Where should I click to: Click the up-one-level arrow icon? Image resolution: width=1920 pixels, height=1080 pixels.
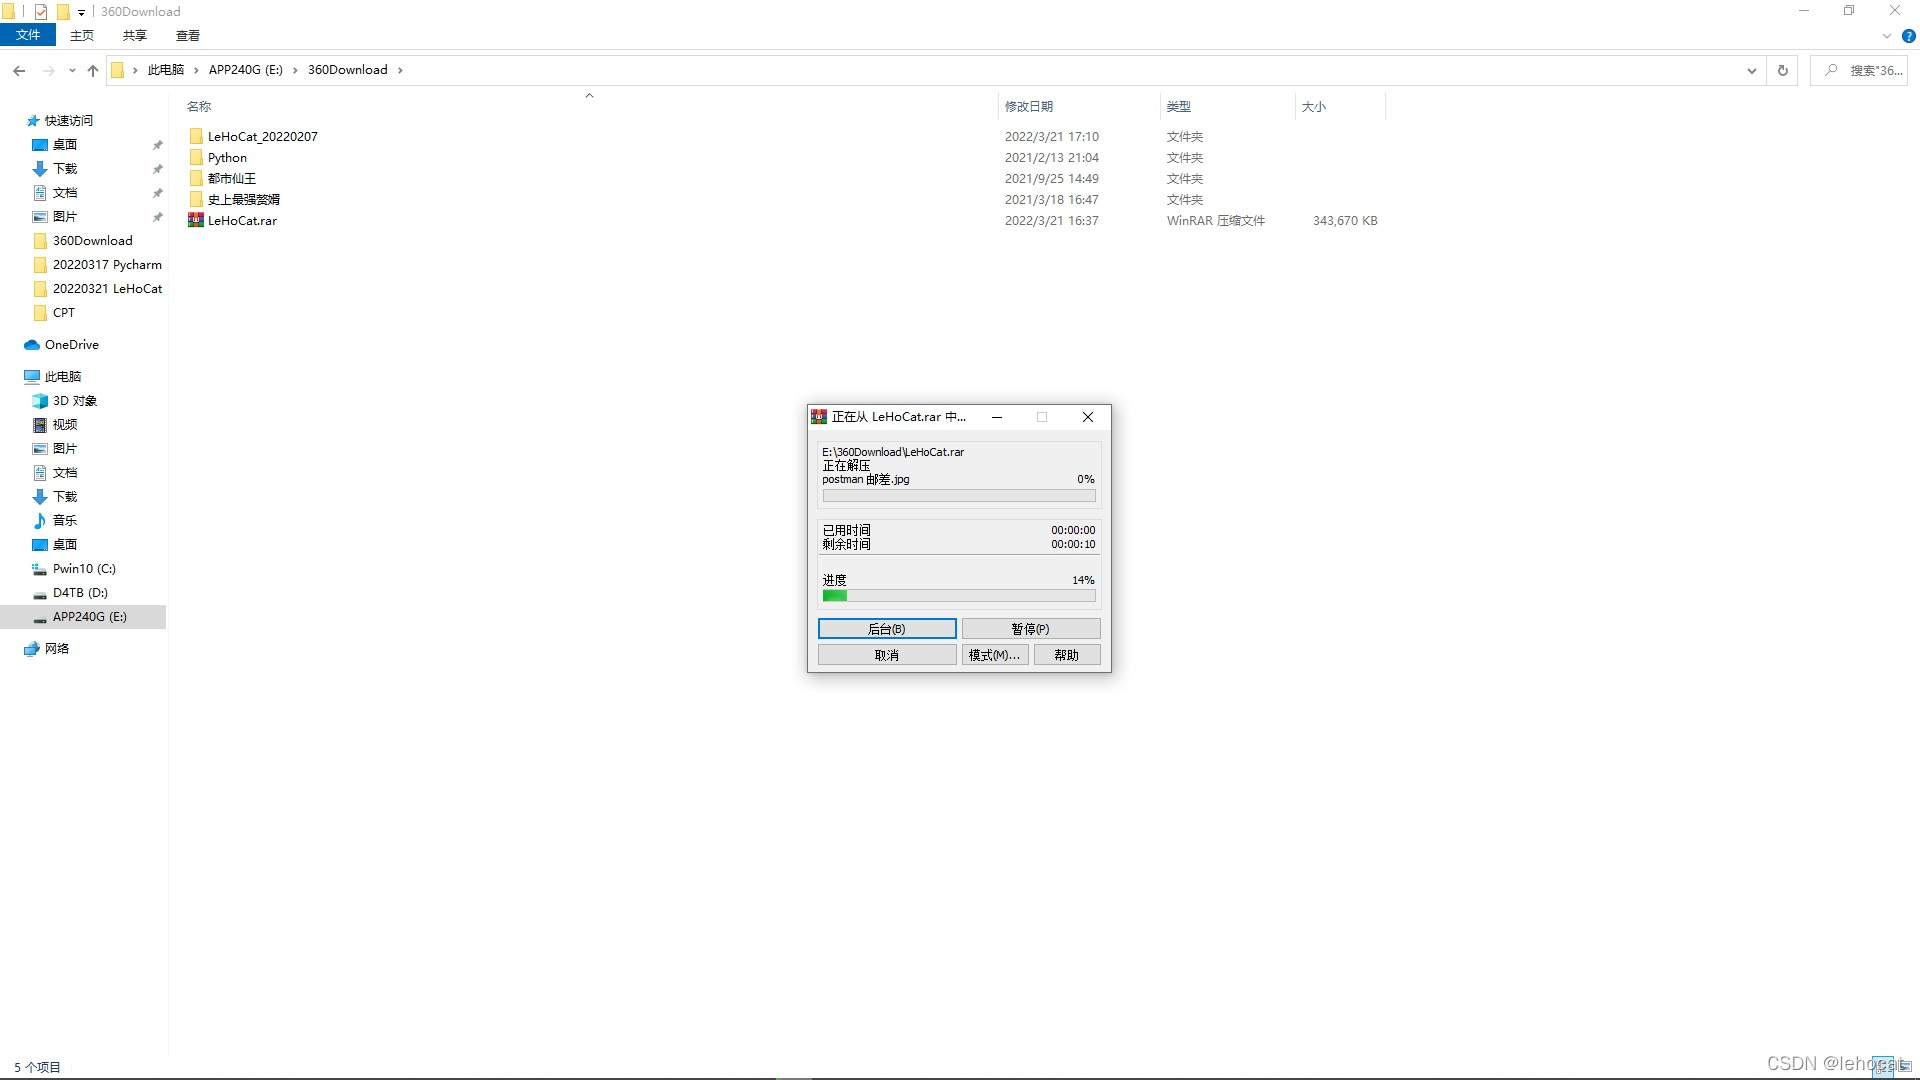tap(93, 70)
